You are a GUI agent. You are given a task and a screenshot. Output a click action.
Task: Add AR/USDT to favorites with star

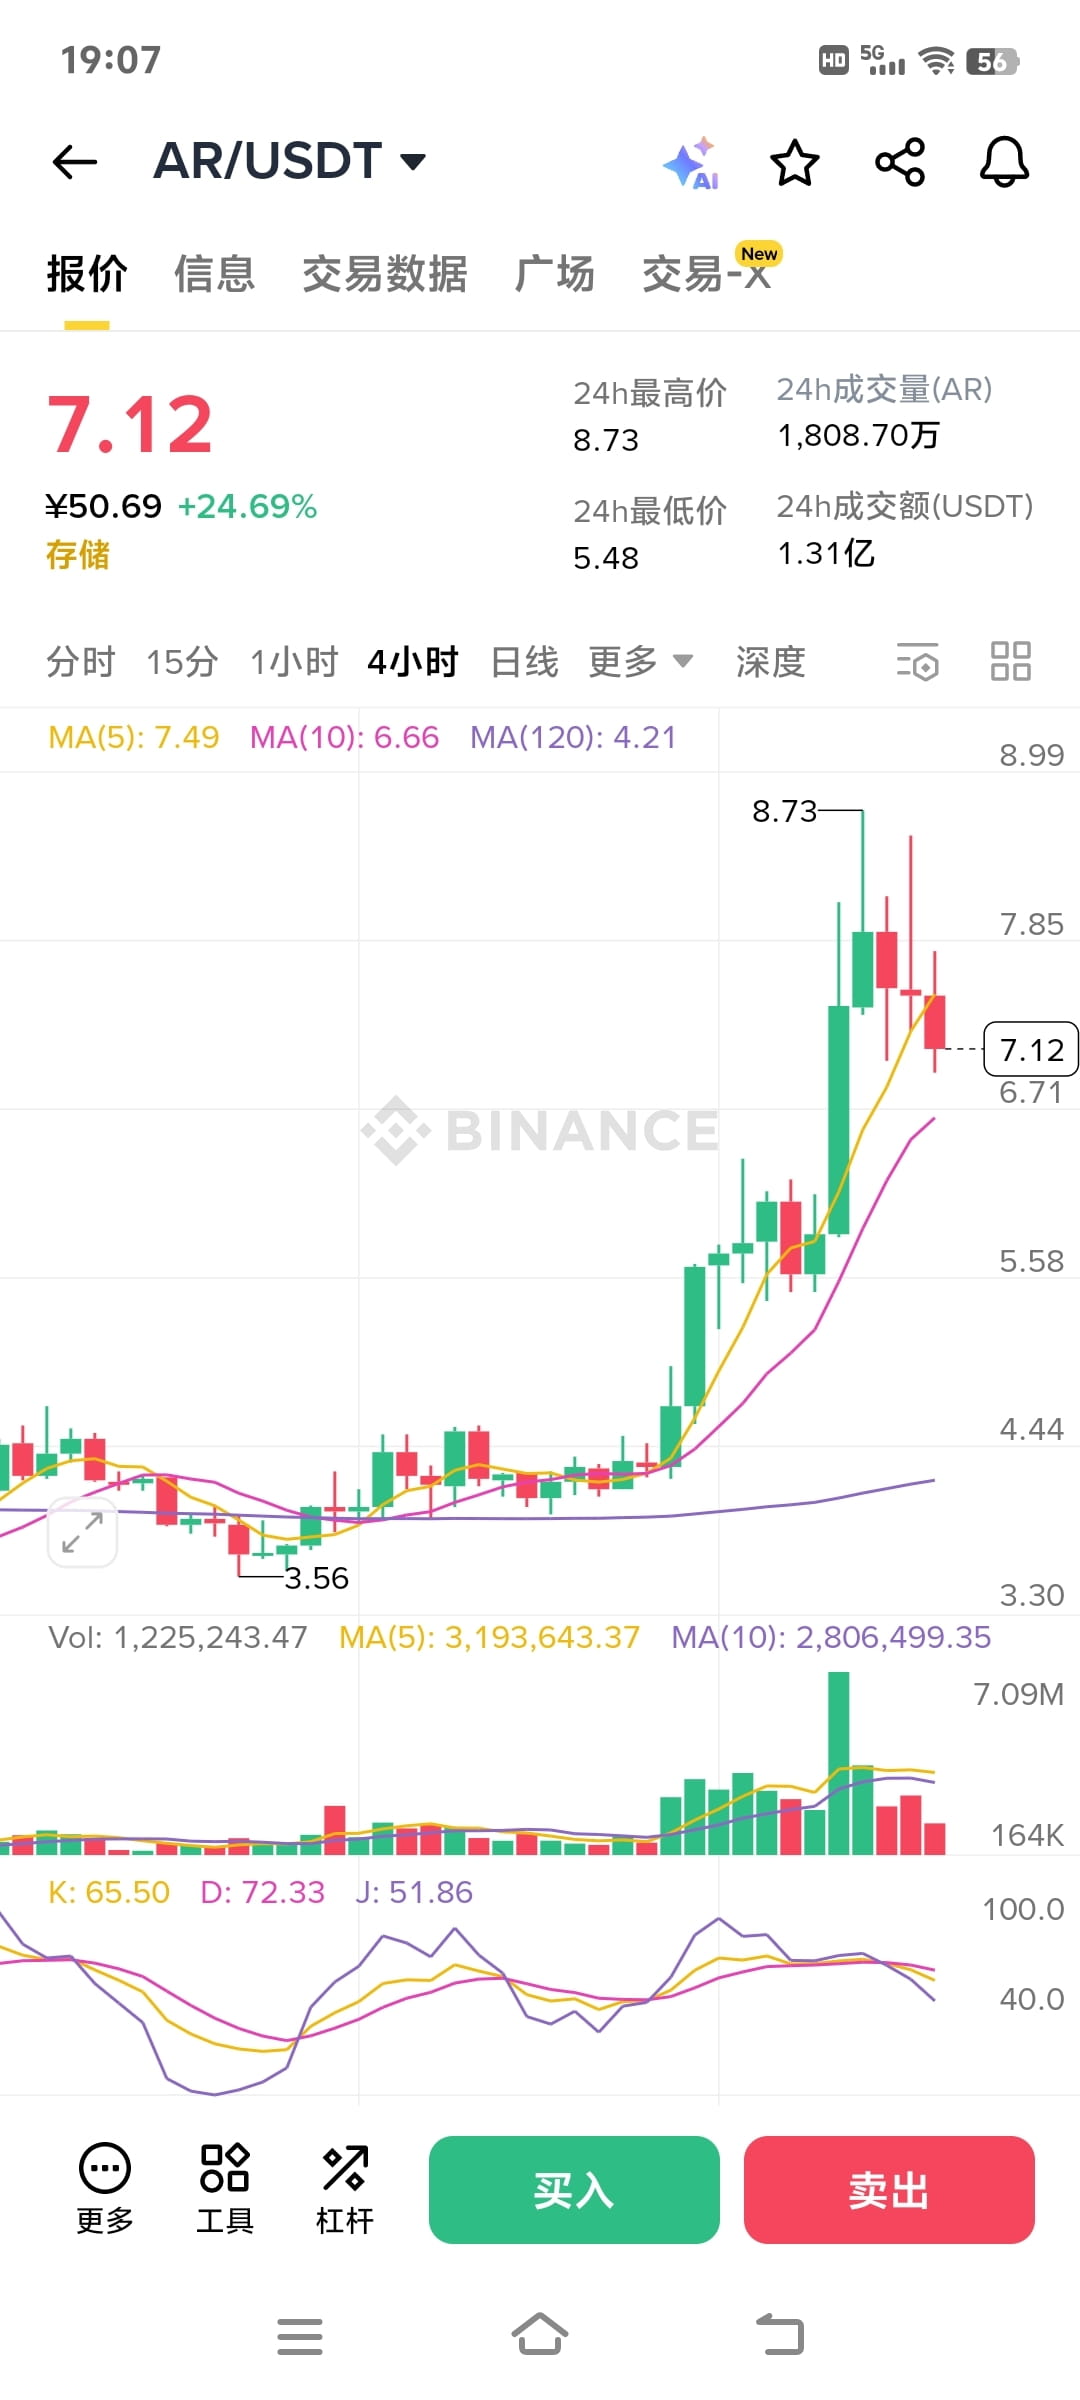[x=795, y=163]
